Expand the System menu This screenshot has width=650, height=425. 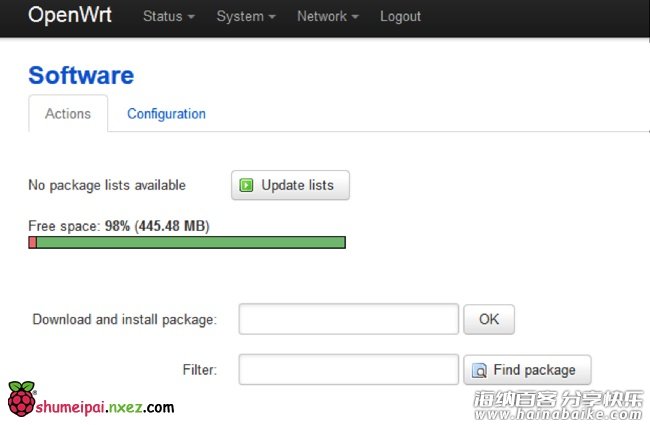(x=246, y=17)
